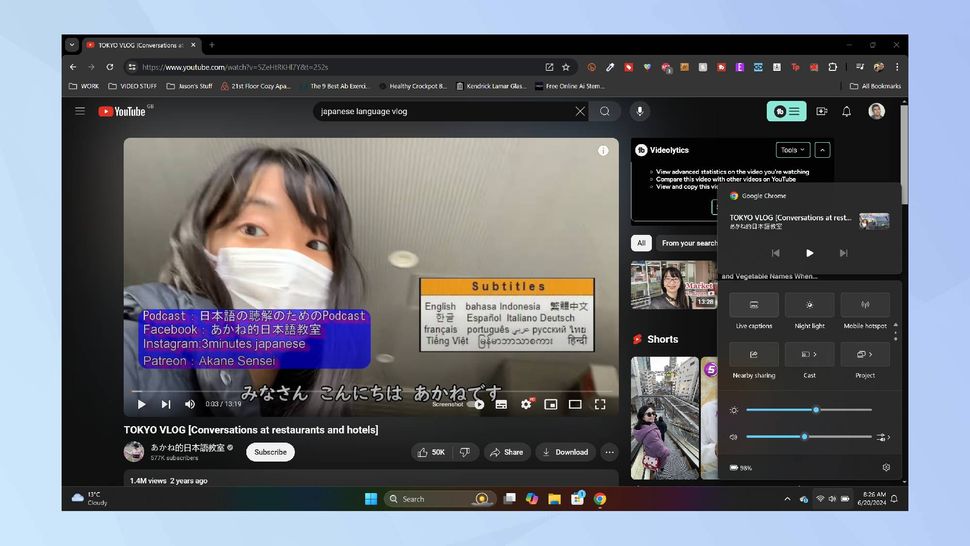Seek on the video progress bar

coord(371,391)
